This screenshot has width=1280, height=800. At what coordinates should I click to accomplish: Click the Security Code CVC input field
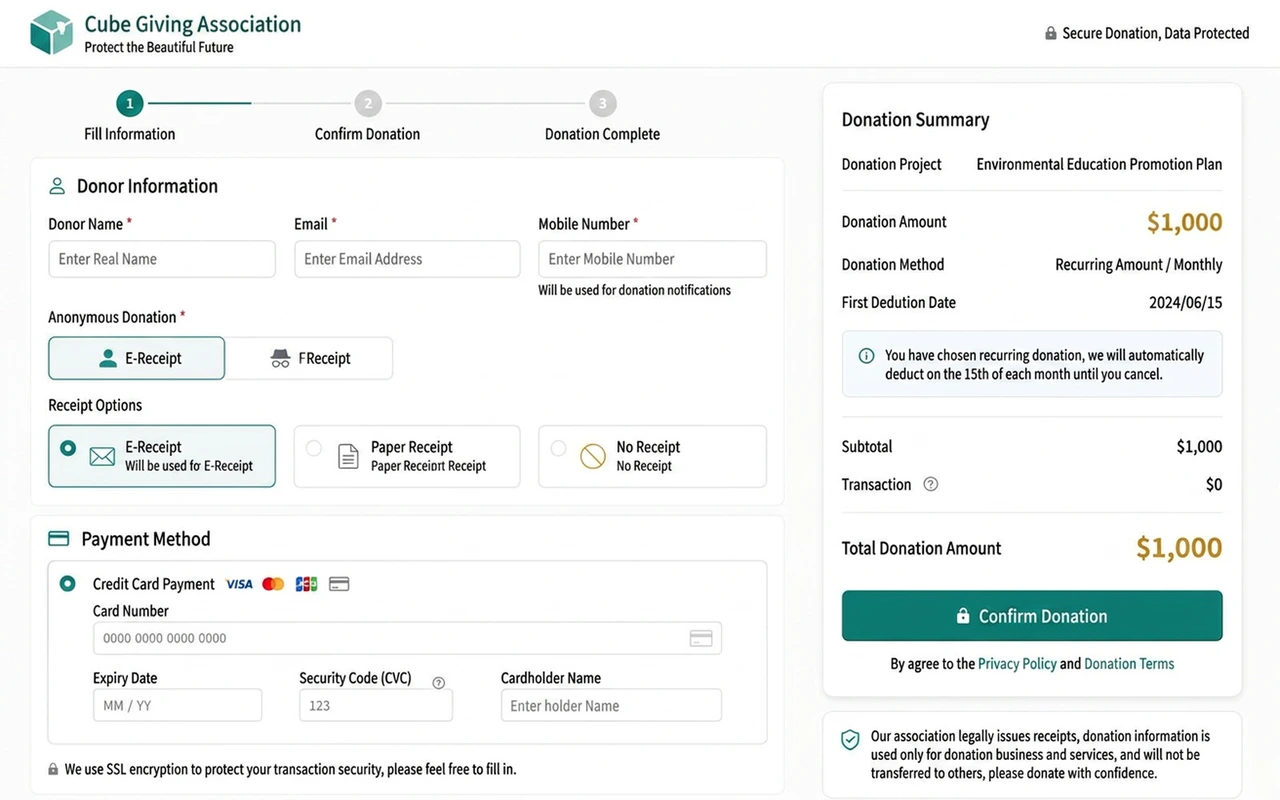[x=376, y=705]
